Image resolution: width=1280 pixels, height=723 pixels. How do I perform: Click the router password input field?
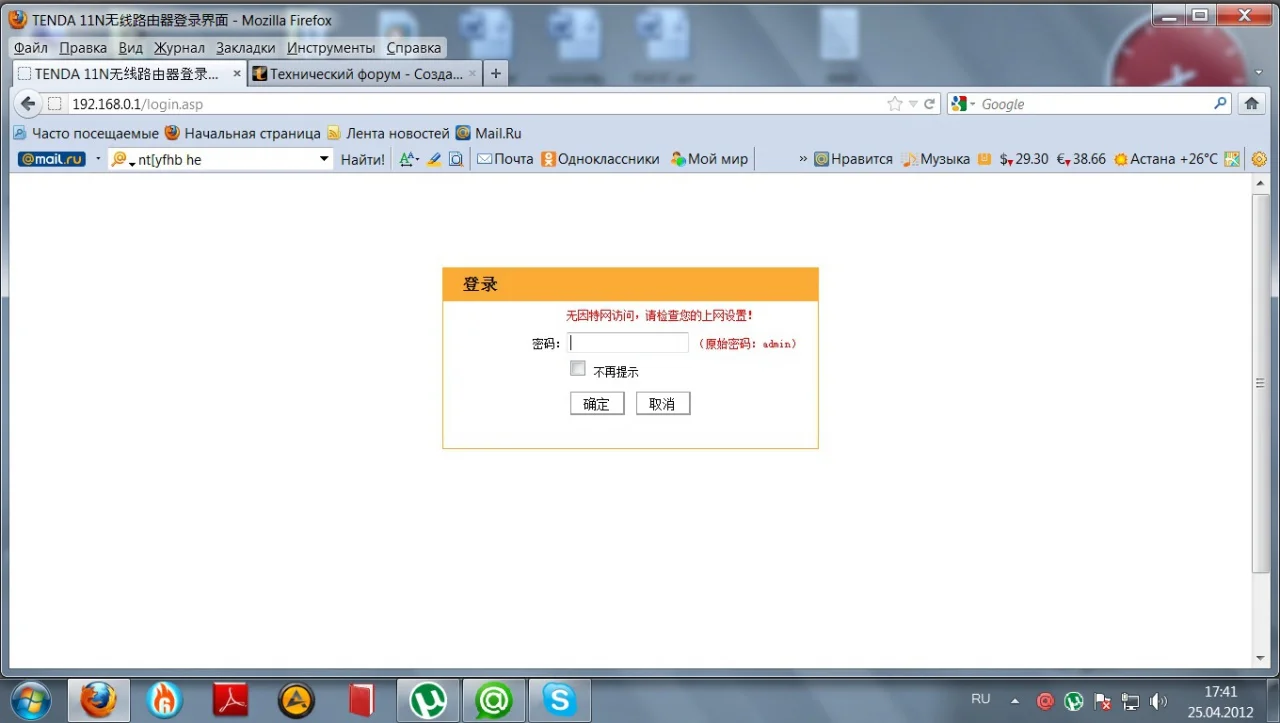click(628, 343)
